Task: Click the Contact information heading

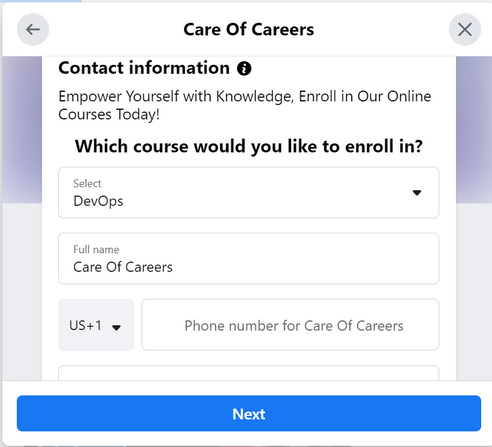Action: click(x=144, y=68)
